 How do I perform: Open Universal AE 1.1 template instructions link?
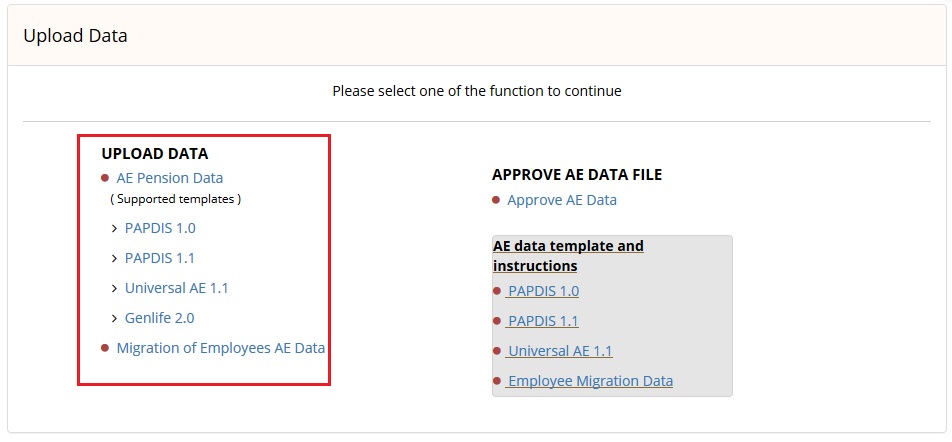pos(560,351)
